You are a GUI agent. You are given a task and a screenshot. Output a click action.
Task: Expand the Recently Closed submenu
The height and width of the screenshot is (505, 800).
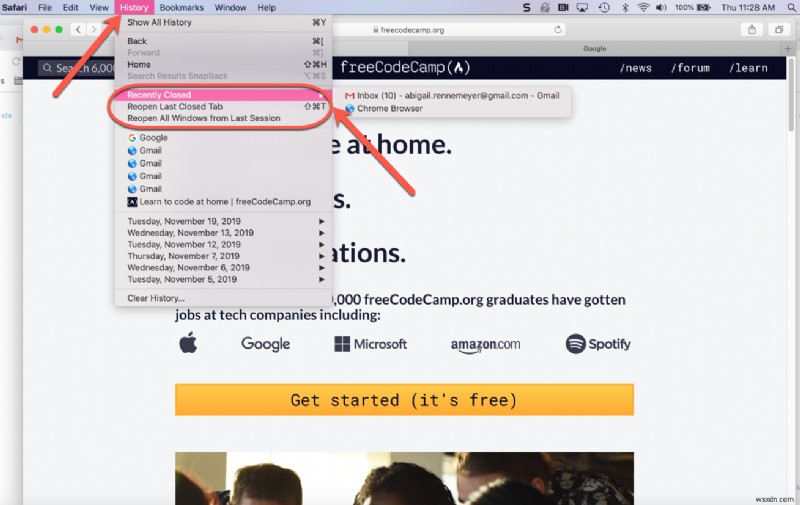(x=223, y=95)
